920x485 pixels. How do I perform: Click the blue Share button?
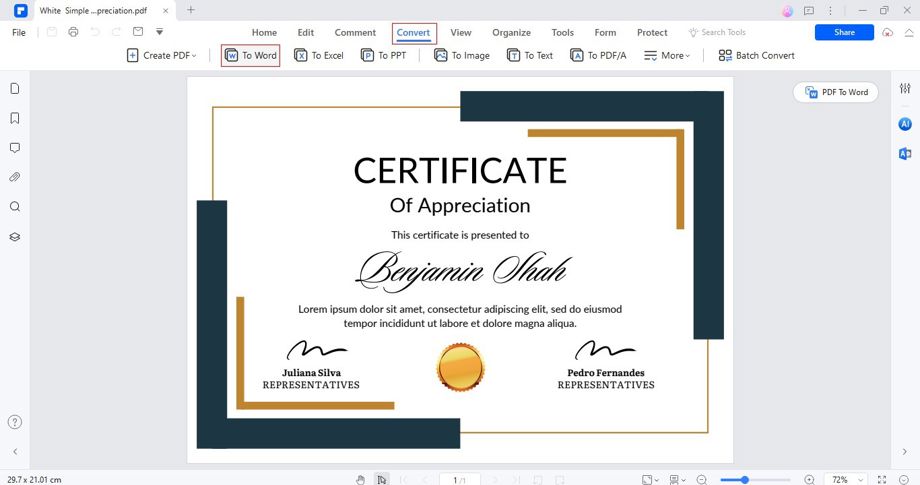pos(844,32)
